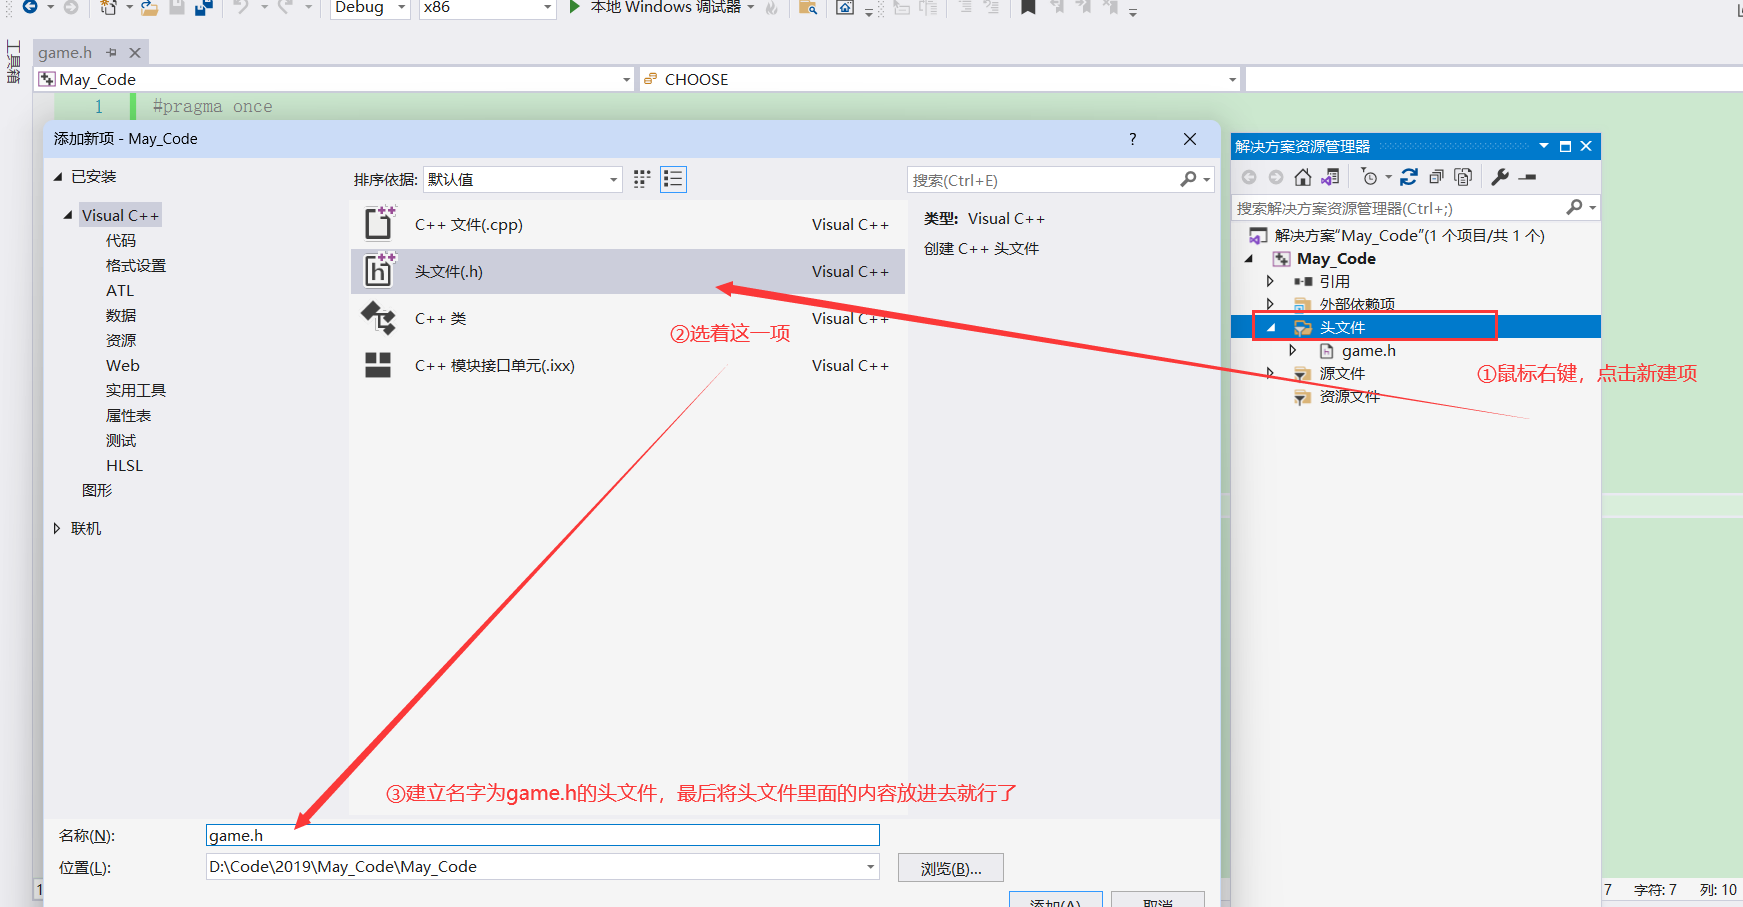Click the Solution Explorer forward arrow icon
This screenshot has height=907, width=1743.
1276,177
